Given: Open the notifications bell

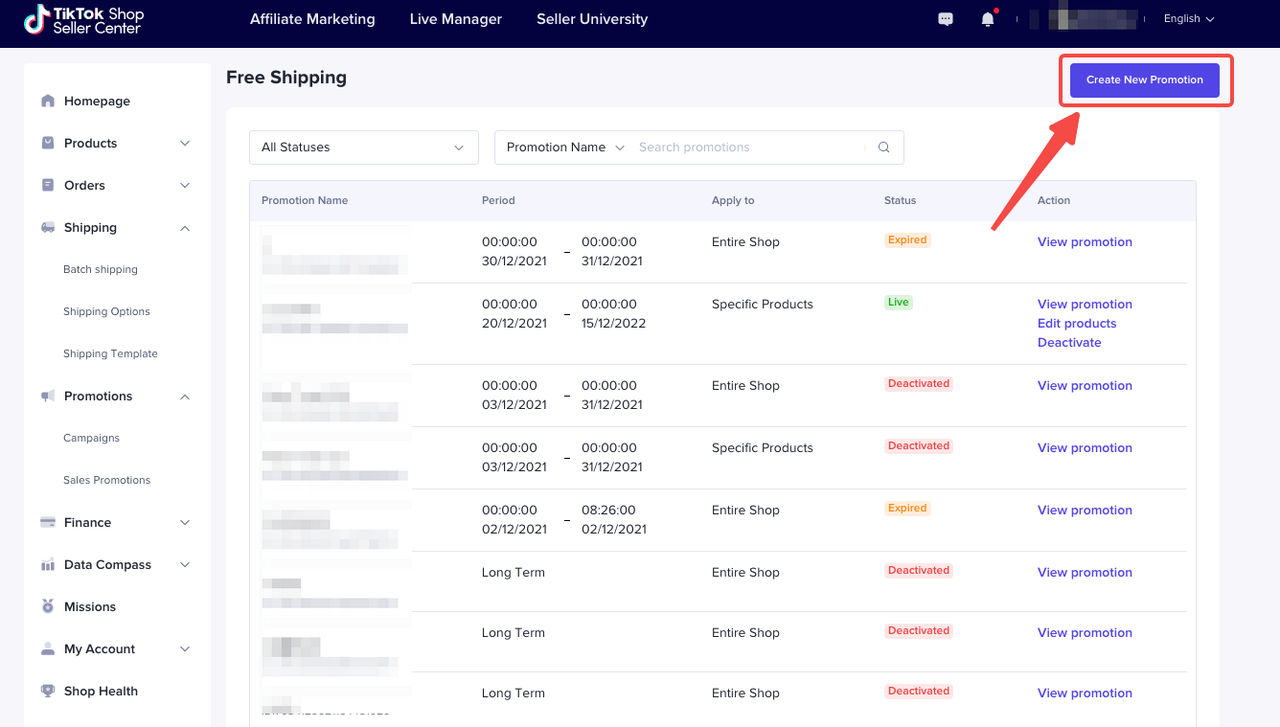Looking at the screenshot, I should (x=988, y=19).
